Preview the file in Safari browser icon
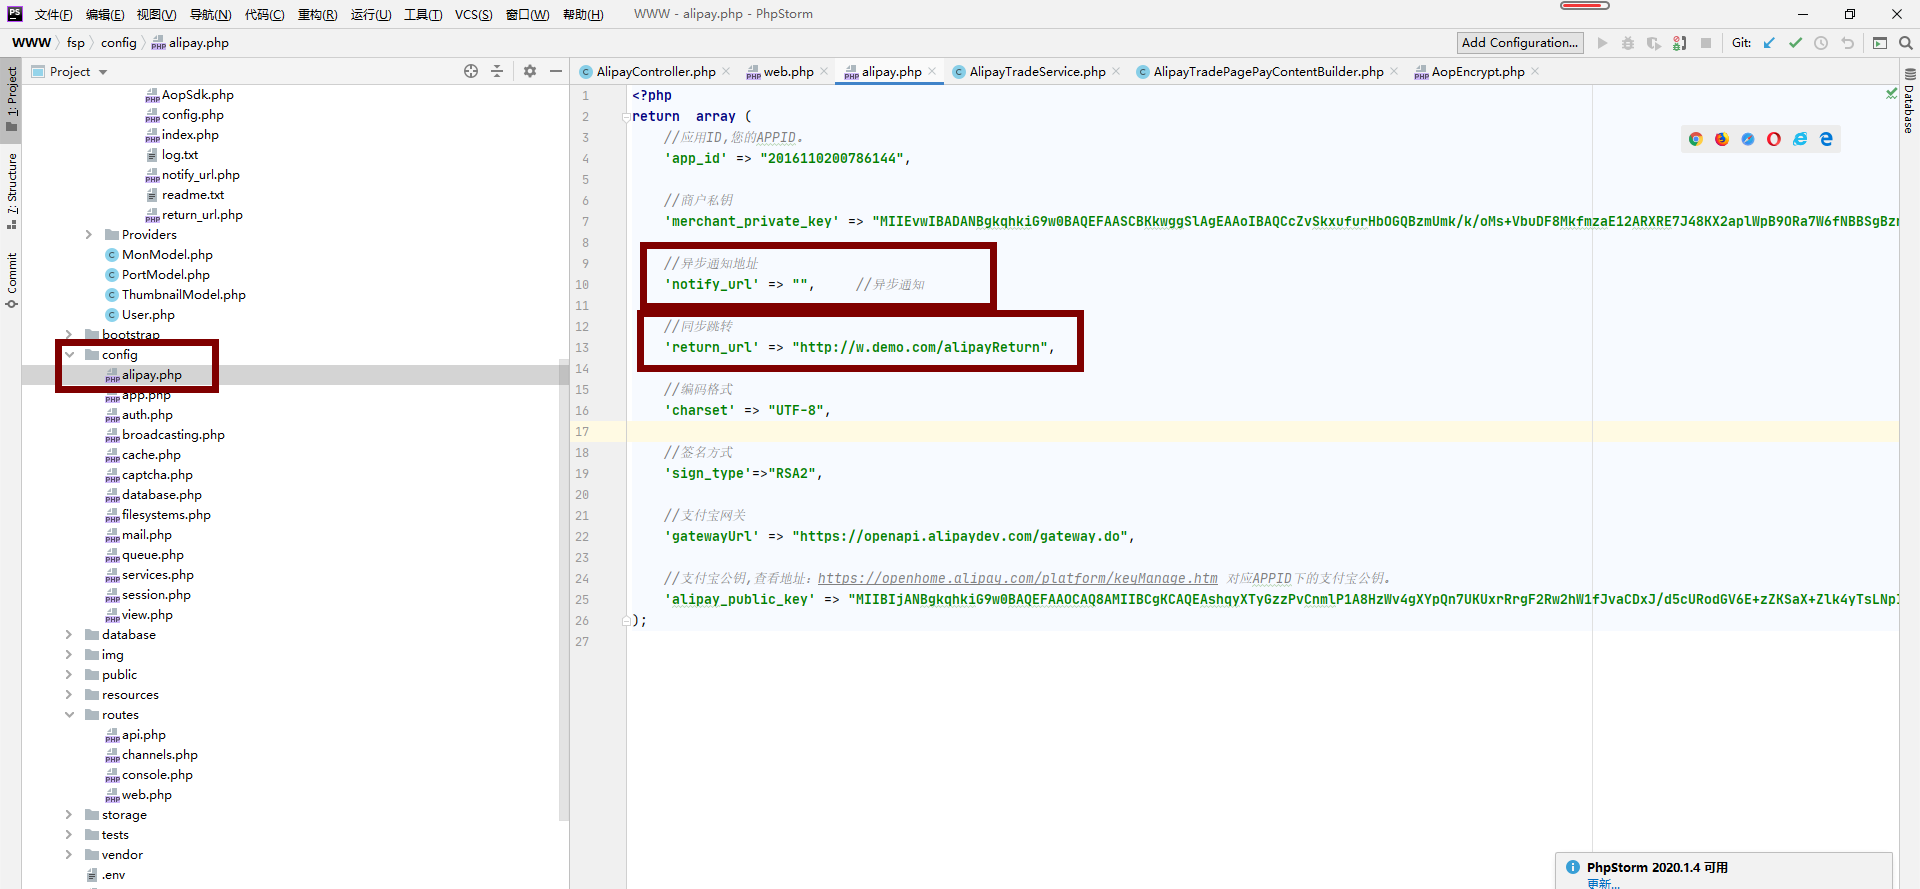The image size is (1920, 889). 1747,139
